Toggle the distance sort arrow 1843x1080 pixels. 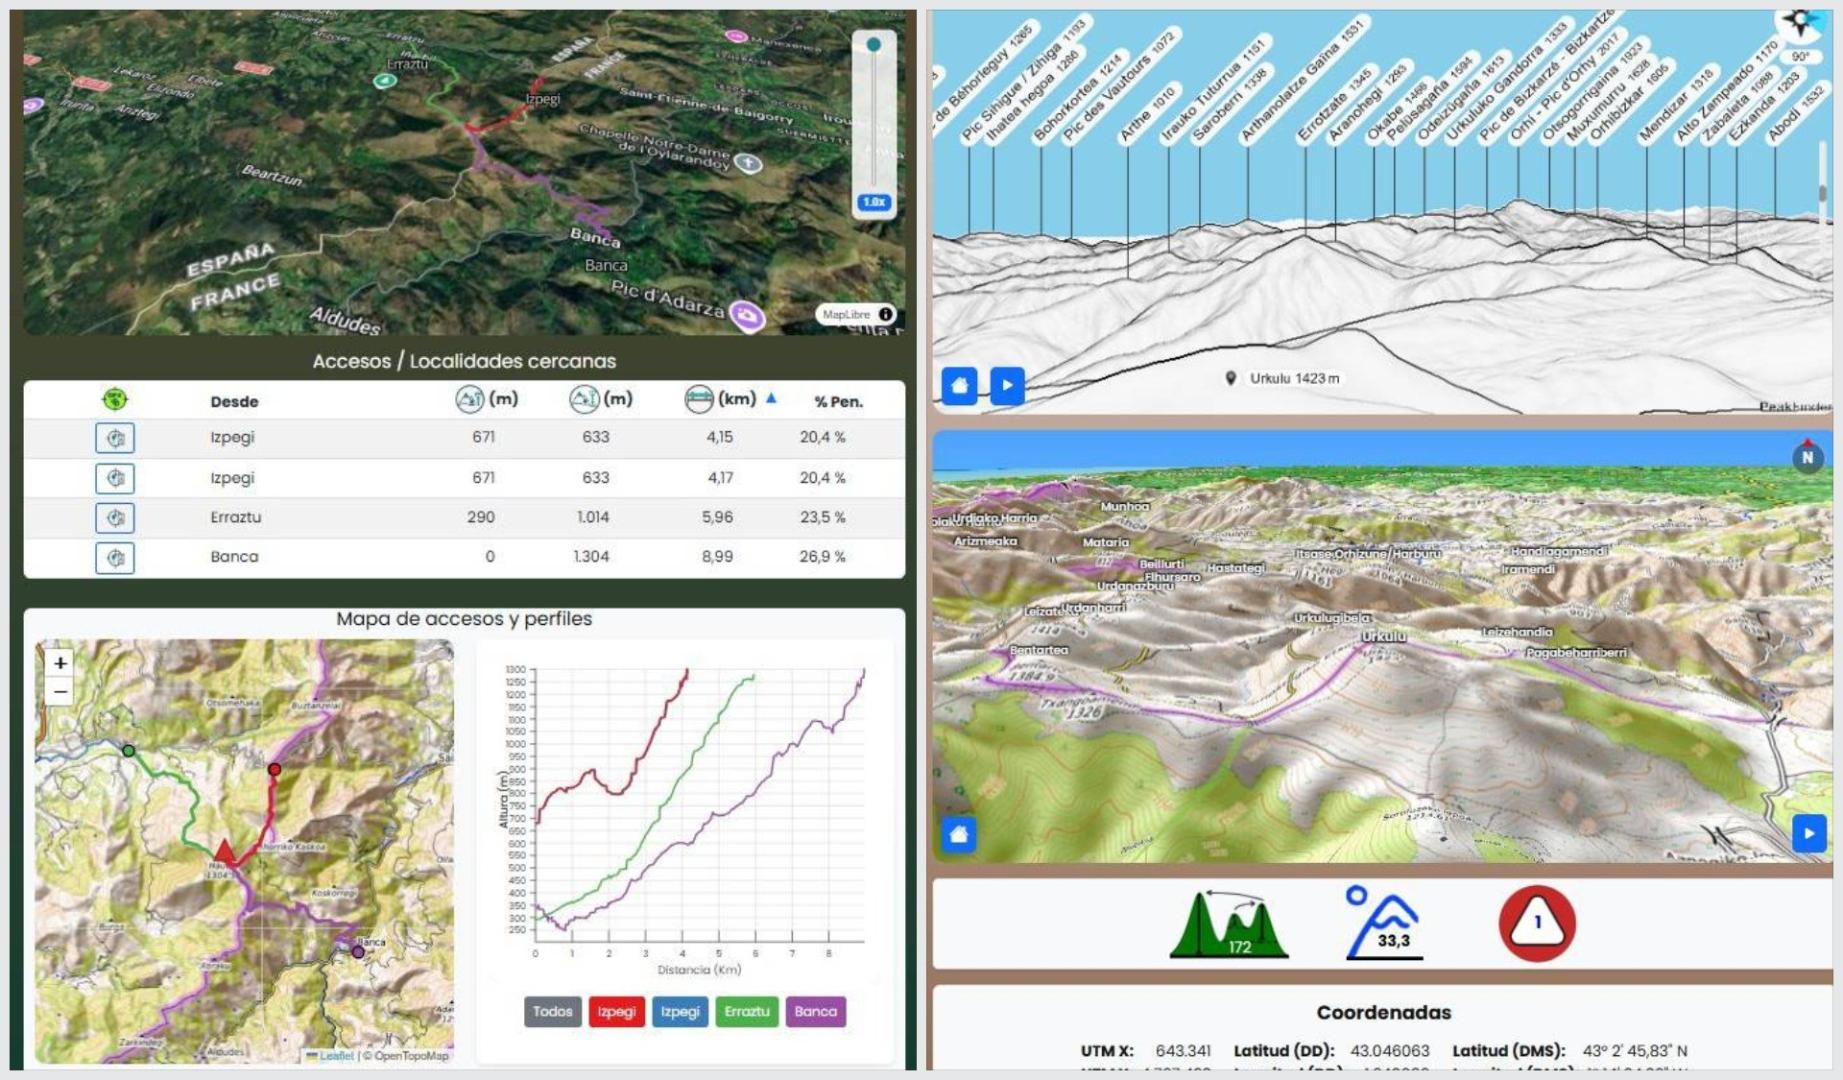(771, 398)
